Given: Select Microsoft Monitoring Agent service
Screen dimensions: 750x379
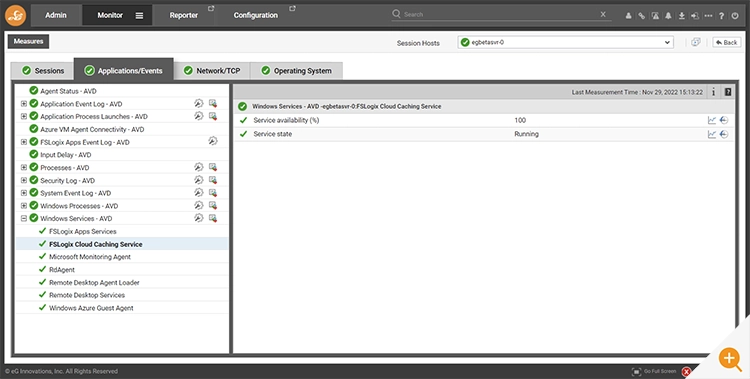Looking at the screenshot, I should pos(90,257).
